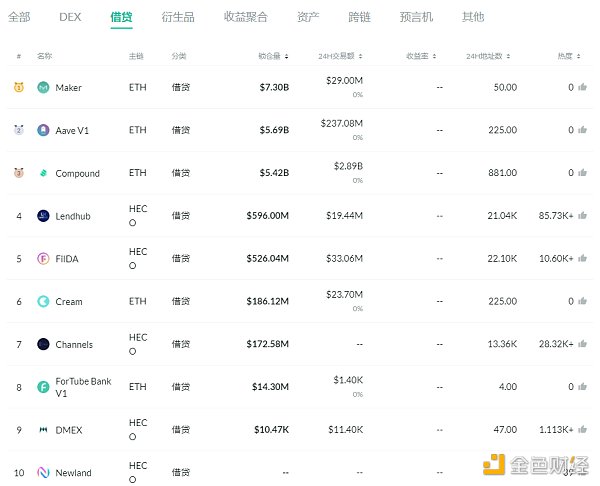
Task: Click the Compound logo icon
Action: (x=44, y=173)
